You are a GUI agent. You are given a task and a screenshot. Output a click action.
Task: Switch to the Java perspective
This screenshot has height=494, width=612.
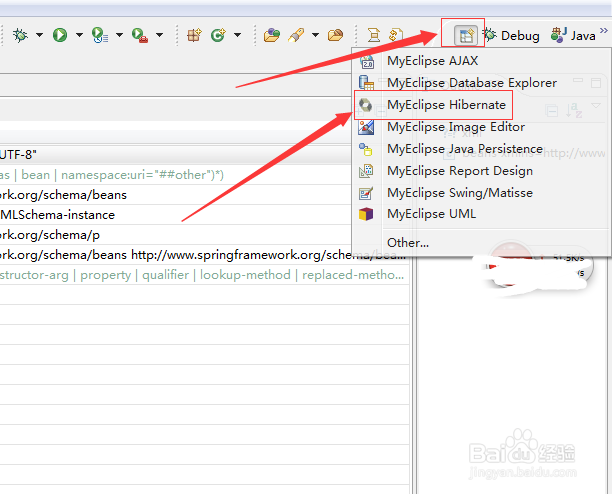coord(573,36)
